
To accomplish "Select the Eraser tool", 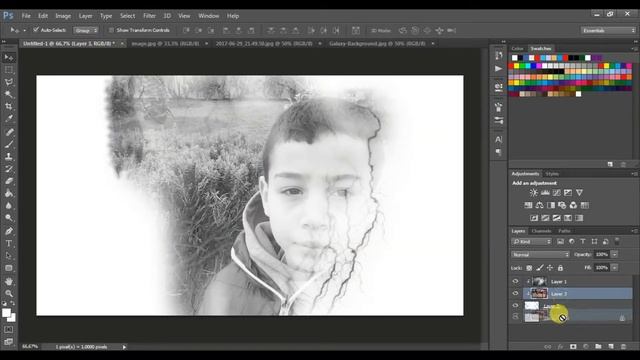I will [x=9, y=181].
